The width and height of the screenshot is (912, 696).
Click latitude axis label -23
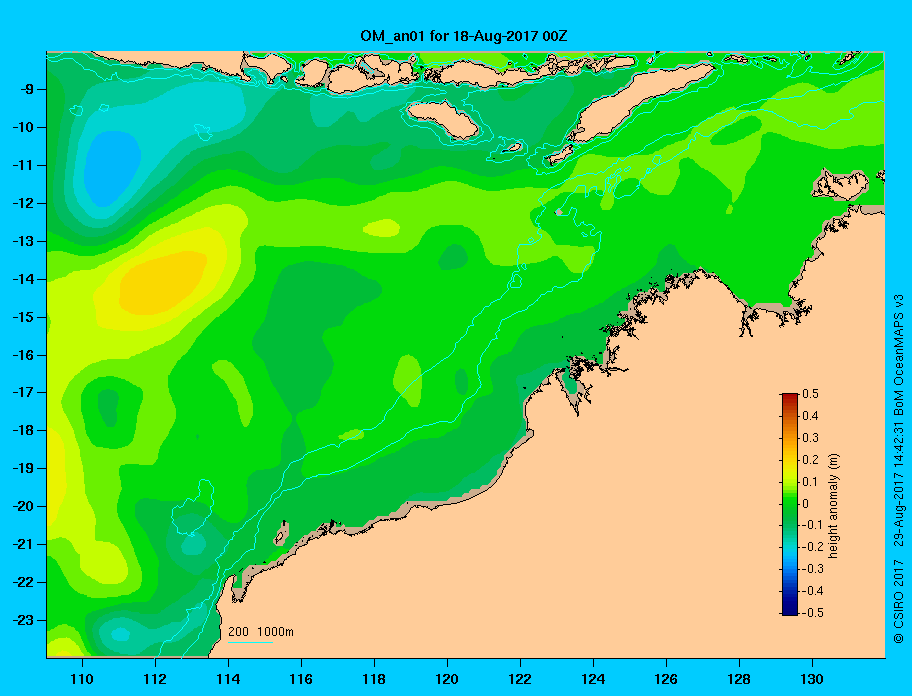[22, 620]
